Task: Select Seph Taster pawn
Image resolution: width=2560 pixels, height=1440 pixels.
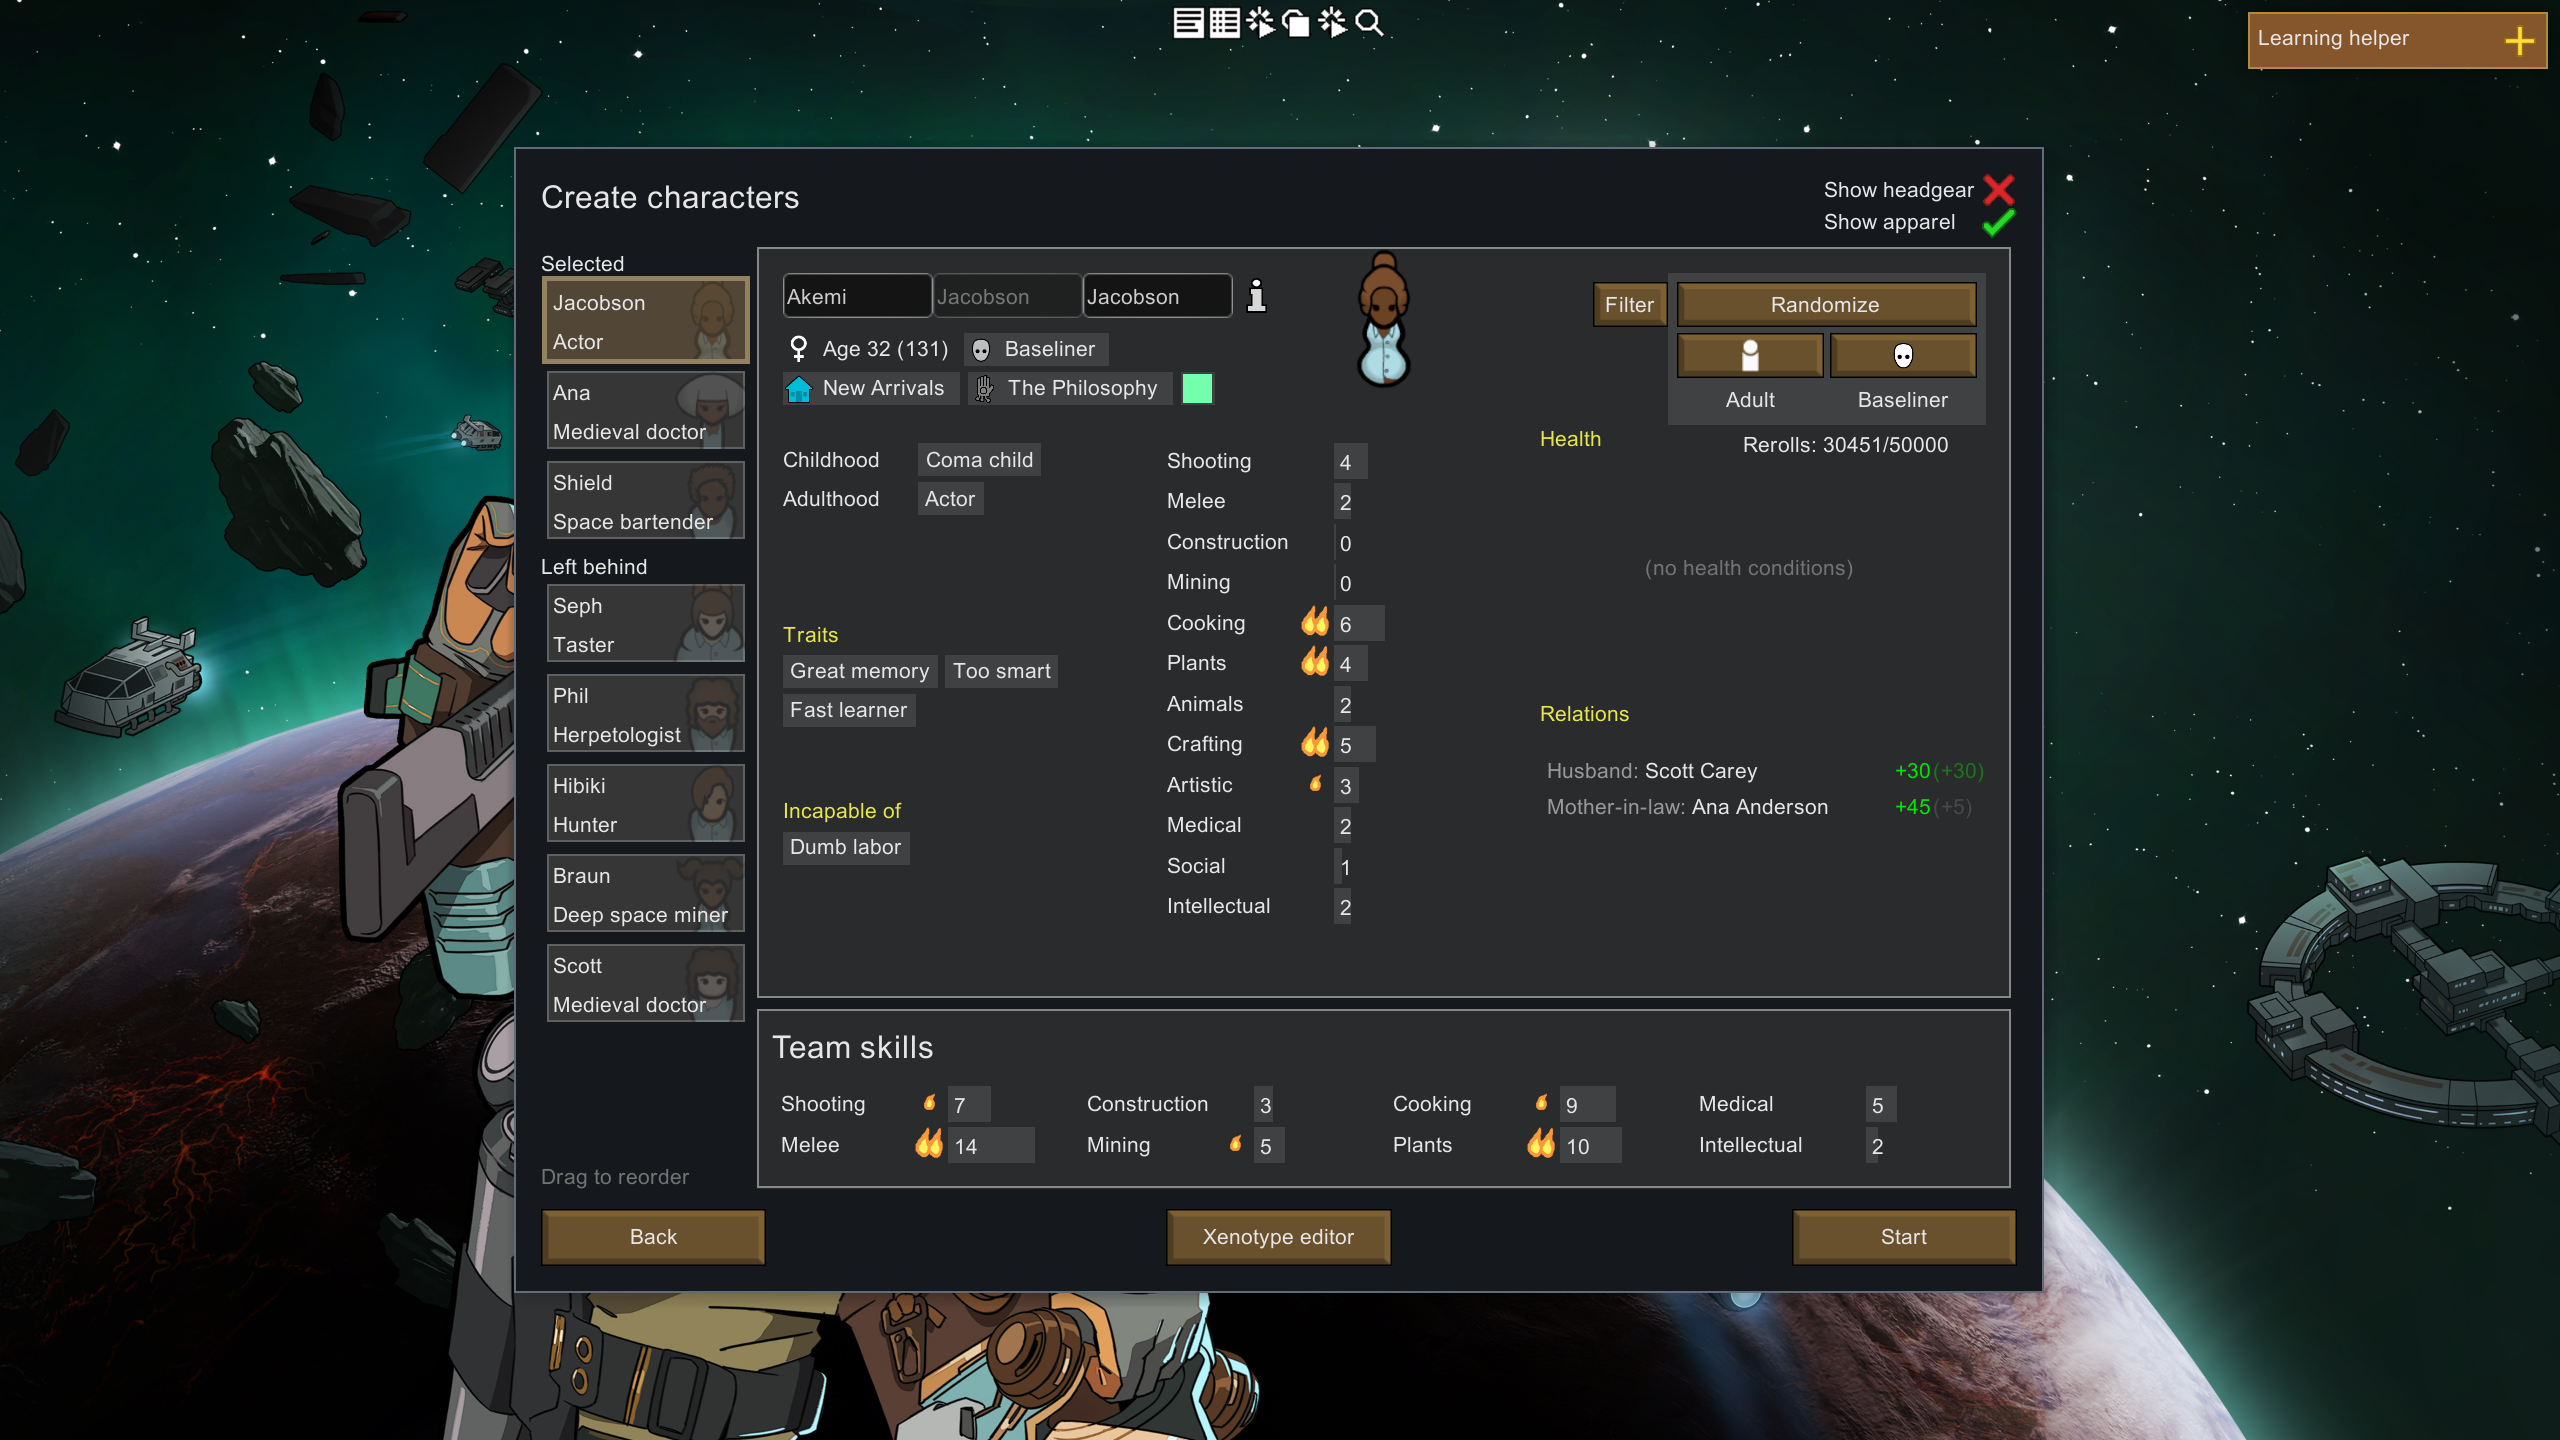Action: [x=645, y=624]
